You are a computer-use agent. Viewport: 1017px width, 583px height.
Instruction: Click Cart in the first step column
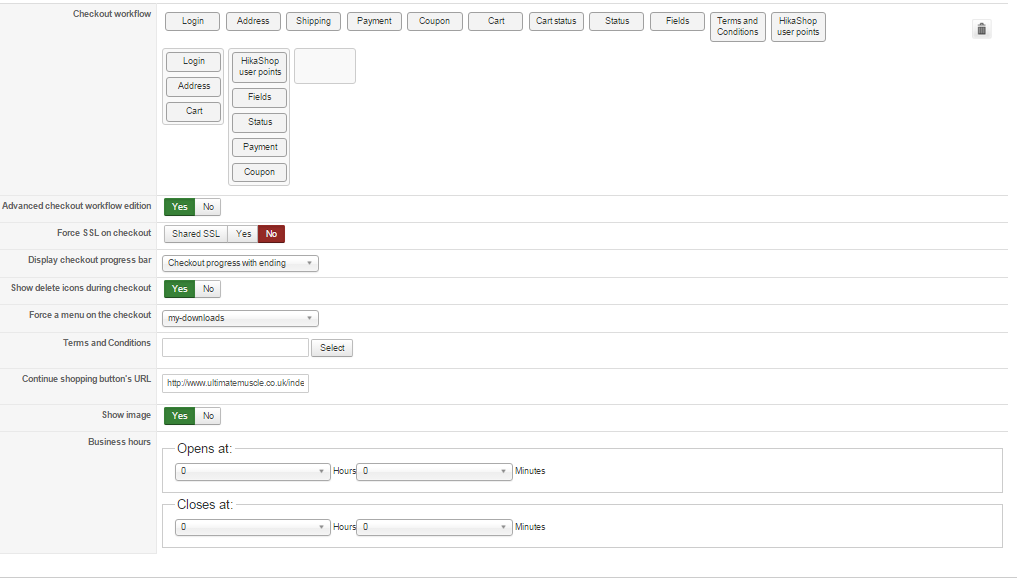(x=193, y=112)
